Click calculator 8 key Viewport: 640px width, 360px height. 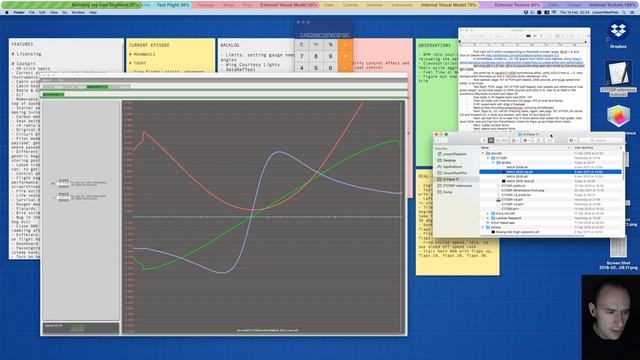coord(316,56)
